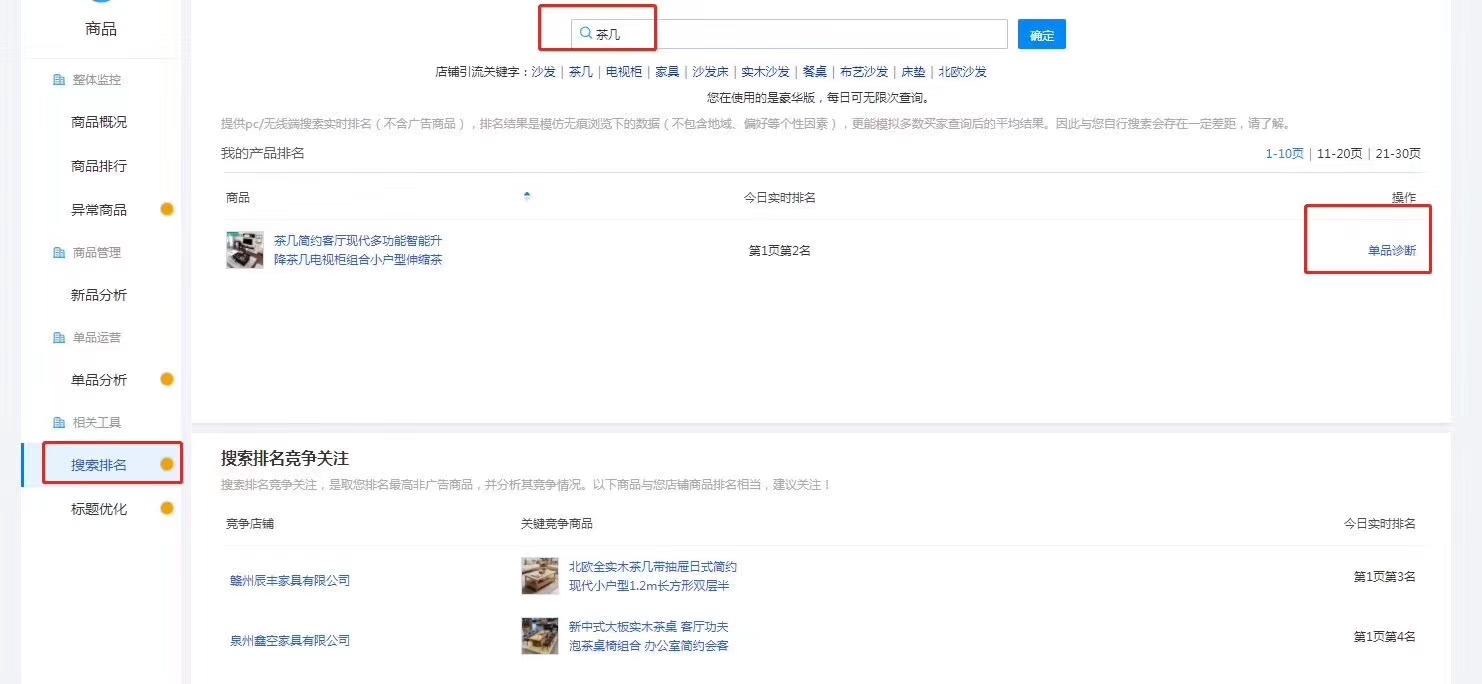The width and height of the screenshot is (1482, 684).
Task: Click orange dot beside 异常商品
Action: [167, 209]
